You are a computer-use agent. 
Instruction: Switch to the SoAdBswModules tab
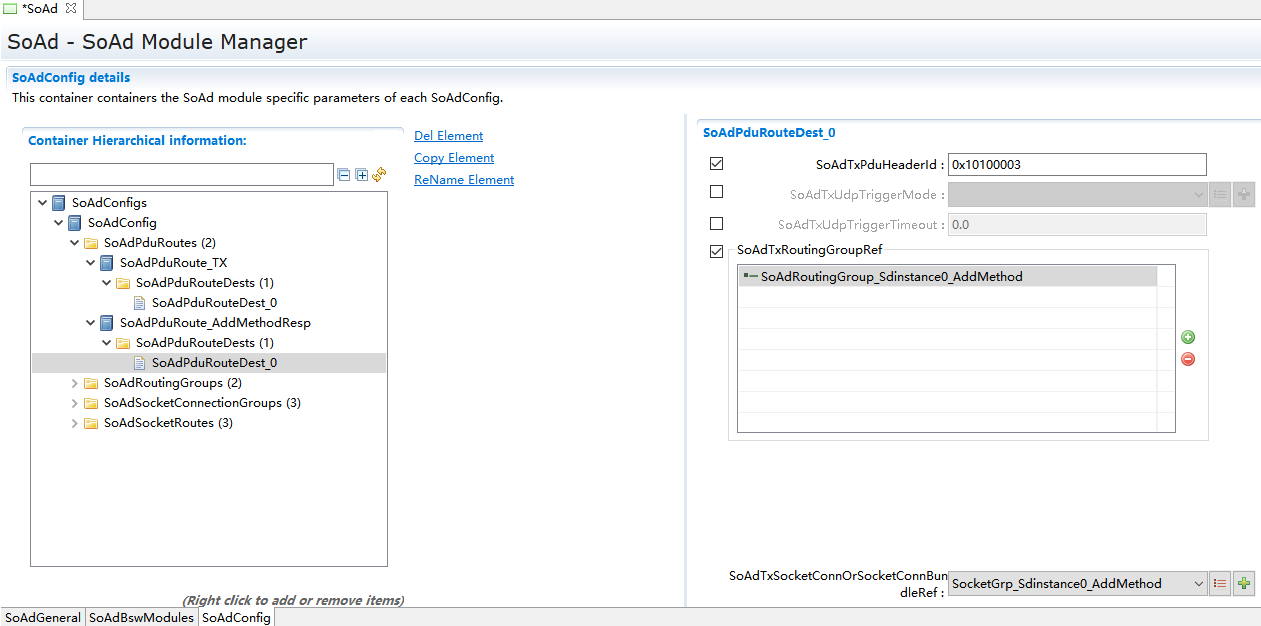tap(141, 618)
